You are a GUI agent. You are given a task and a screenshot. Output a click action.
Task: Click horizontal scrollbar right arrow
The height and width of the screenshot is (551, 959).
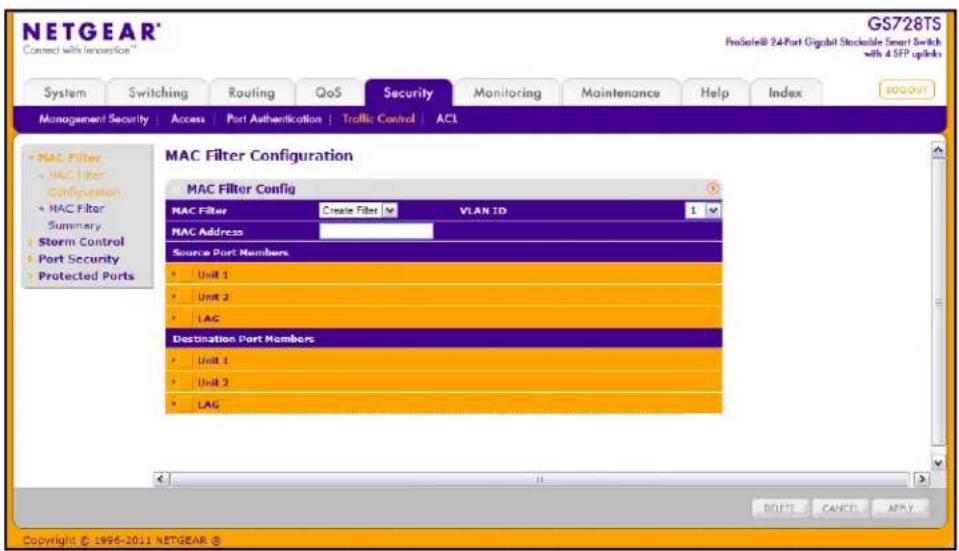tap(921, 479)
